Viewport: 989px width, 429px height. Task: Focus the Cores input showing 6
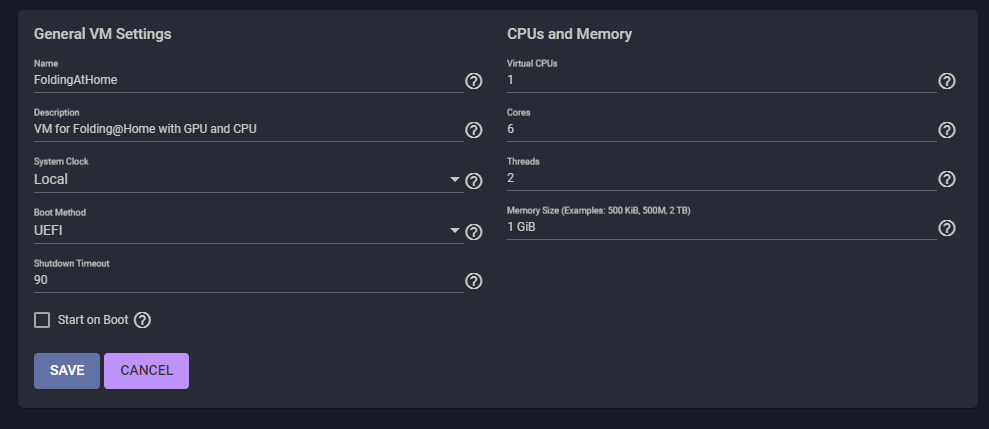[720, 129]
